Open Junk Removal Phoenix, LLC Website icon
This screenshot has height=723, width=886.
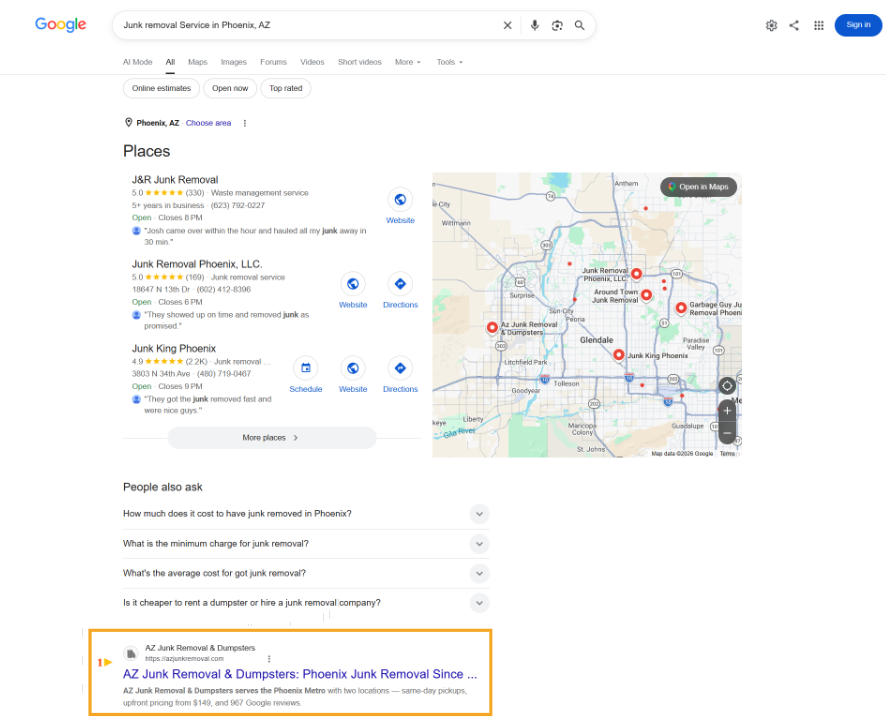click(353, 284)
